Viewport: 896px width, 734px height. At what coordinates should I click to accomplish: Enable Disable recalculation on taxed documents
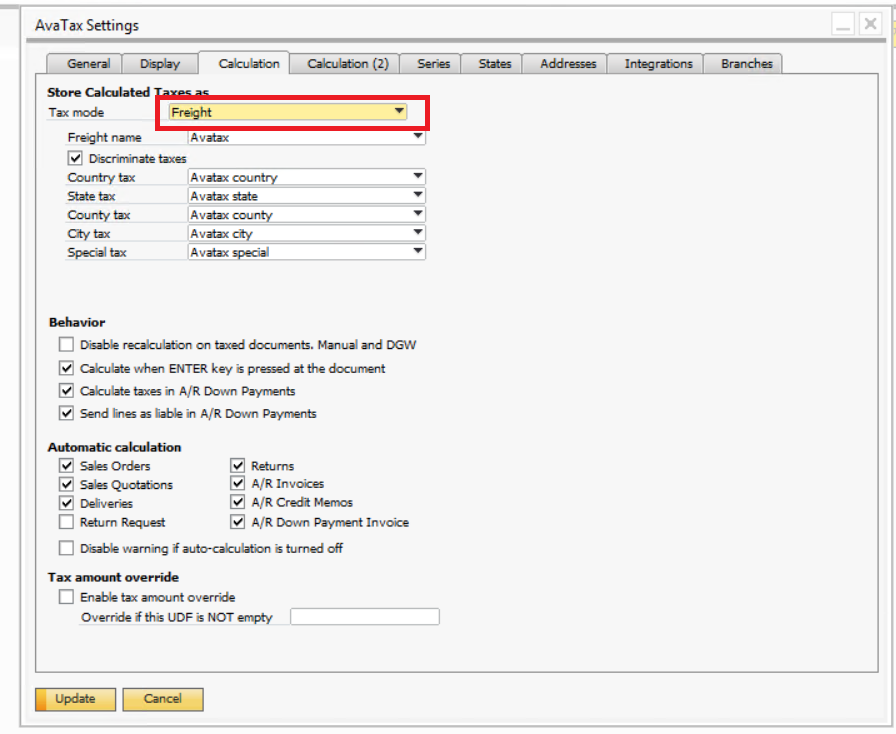coord(66,344)
